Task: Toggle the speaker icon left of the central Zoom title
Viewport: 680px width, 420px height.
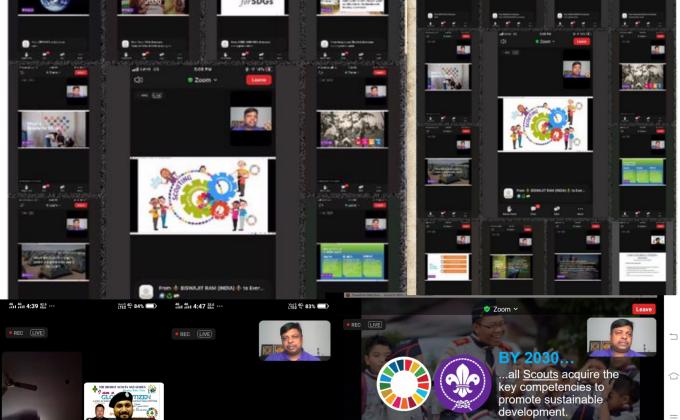Action: click(x=138, y=80)
